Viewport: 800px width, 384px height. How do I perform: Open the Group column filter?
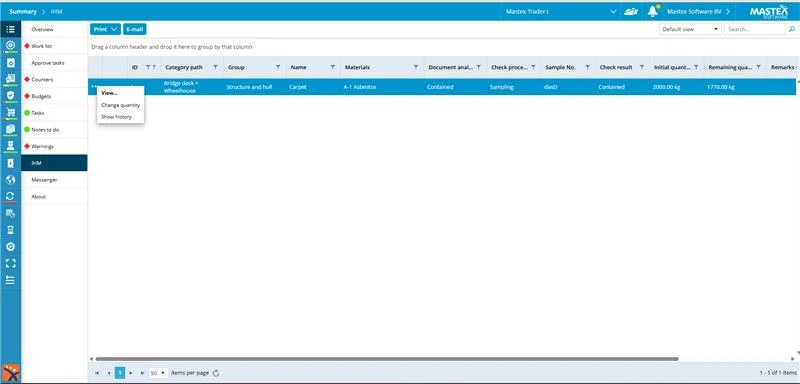pyautogui.click(x=278, y=67)
